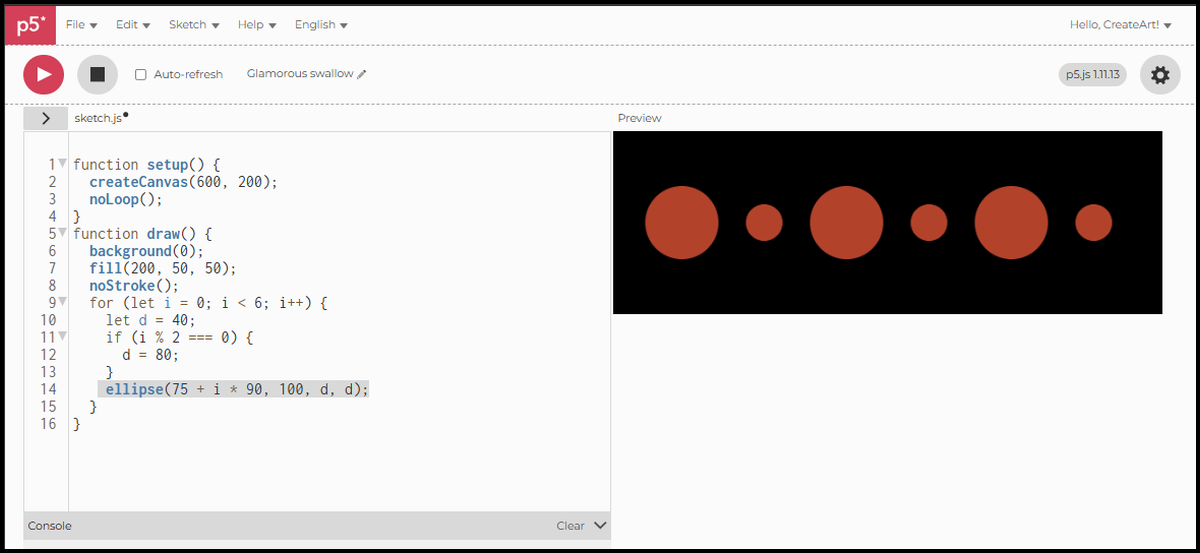The image size is (1200, 553).
Task: Collapse the console with the chevron
Action: (x=600, y=525)
